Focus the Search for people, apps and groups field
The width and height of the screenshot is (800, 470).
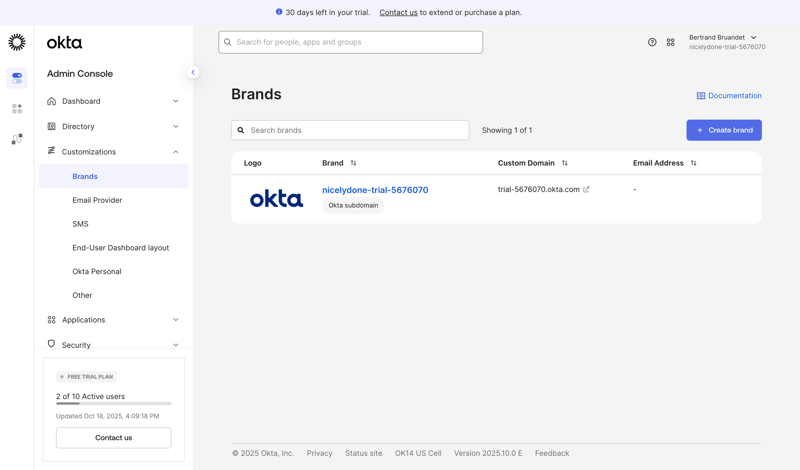point(351,42)
